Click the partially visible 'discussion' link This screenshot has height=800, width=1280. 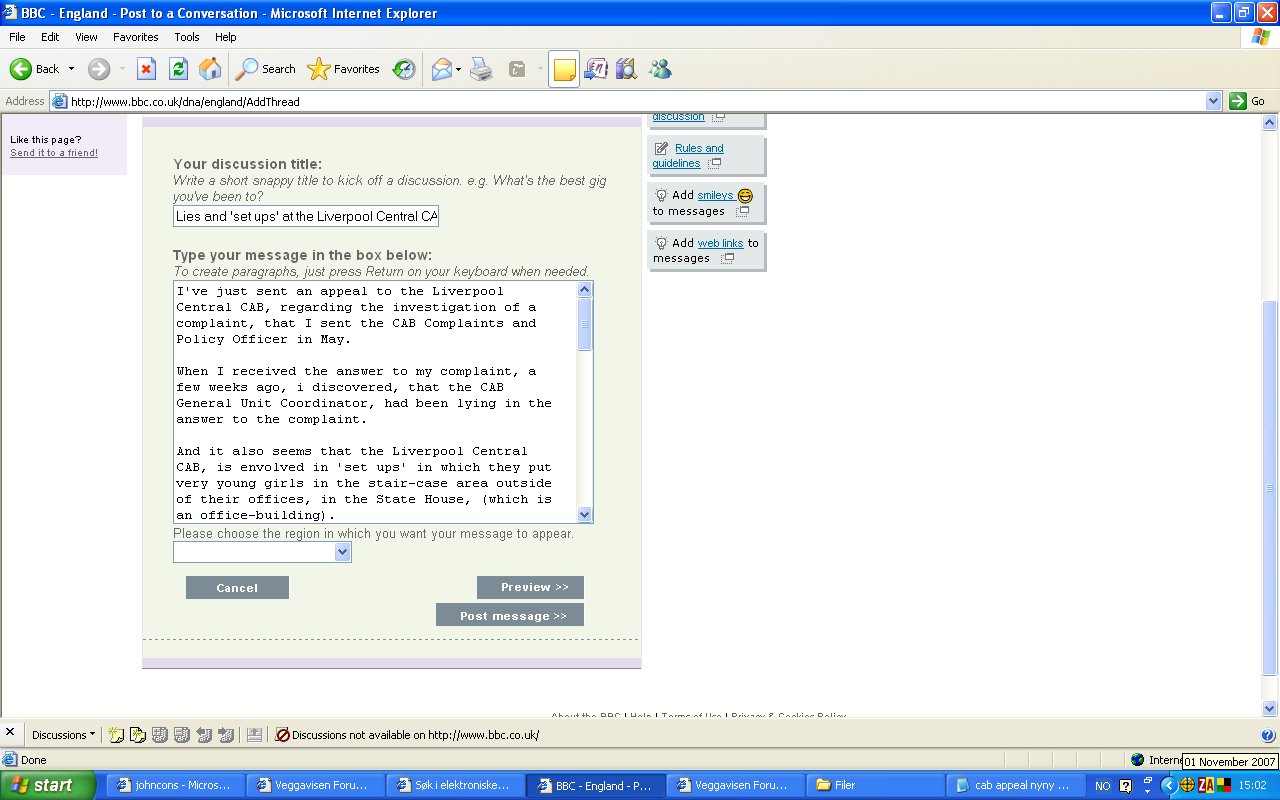point(678,117)
